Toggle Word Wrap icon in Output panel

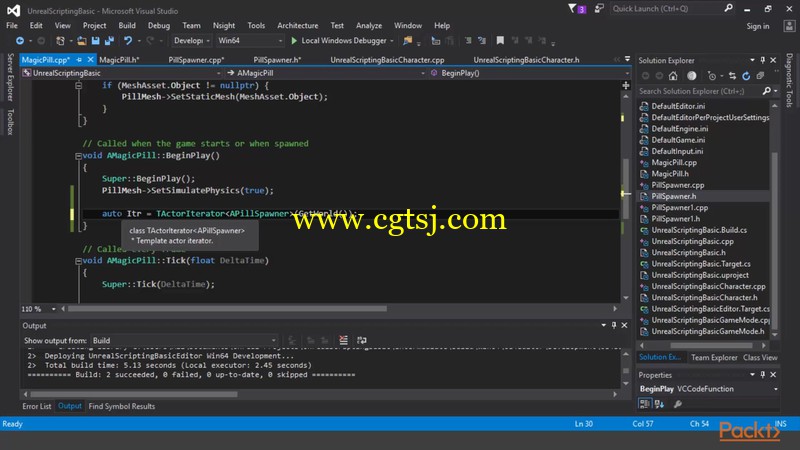pyautogui.click(x=362, y=340)
